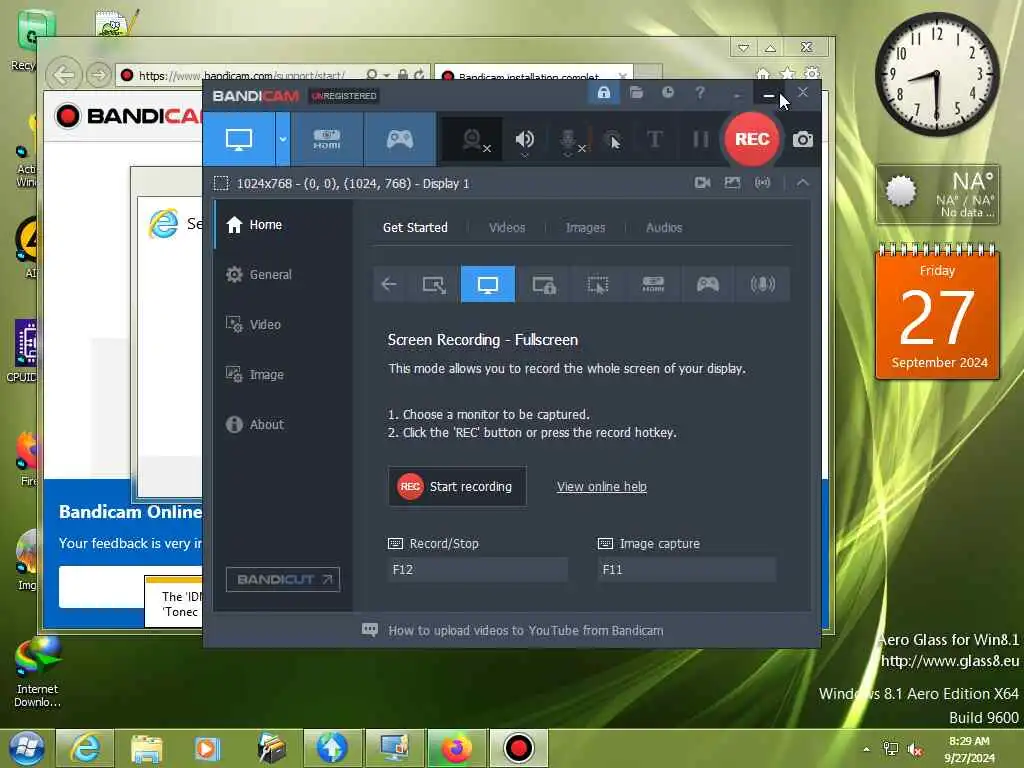Open File Explorer folder icon in taskbar
Screen dimensions: 1024x768
click(146, 748)
